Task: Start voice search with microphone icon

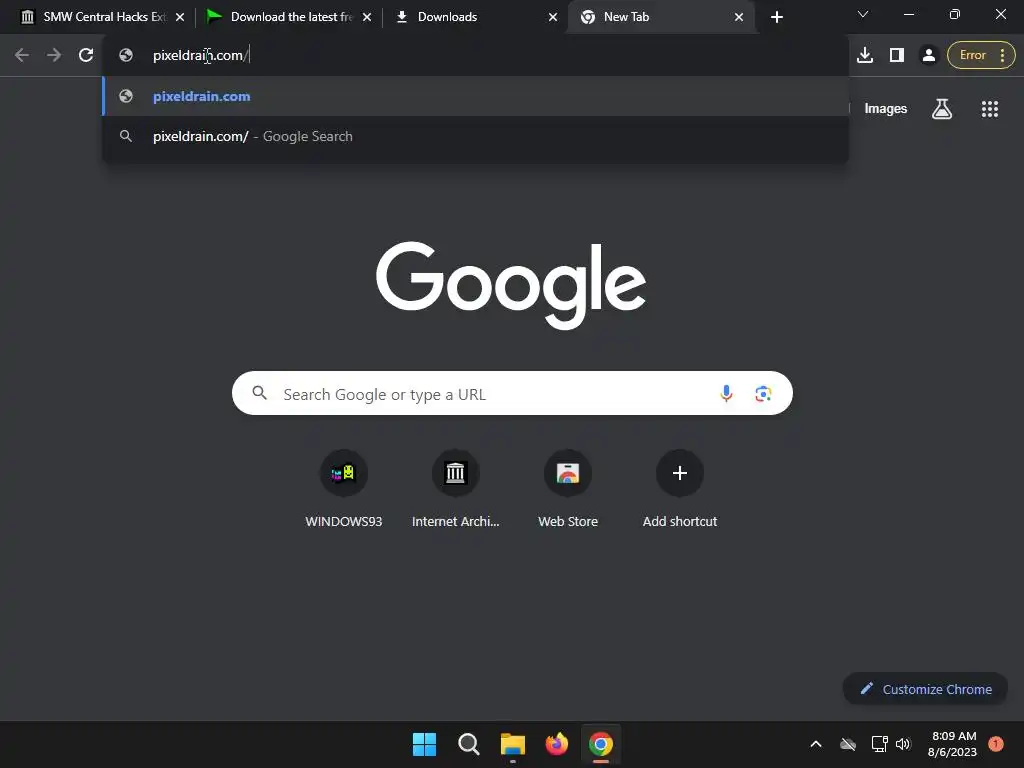Action: (726, 394)
